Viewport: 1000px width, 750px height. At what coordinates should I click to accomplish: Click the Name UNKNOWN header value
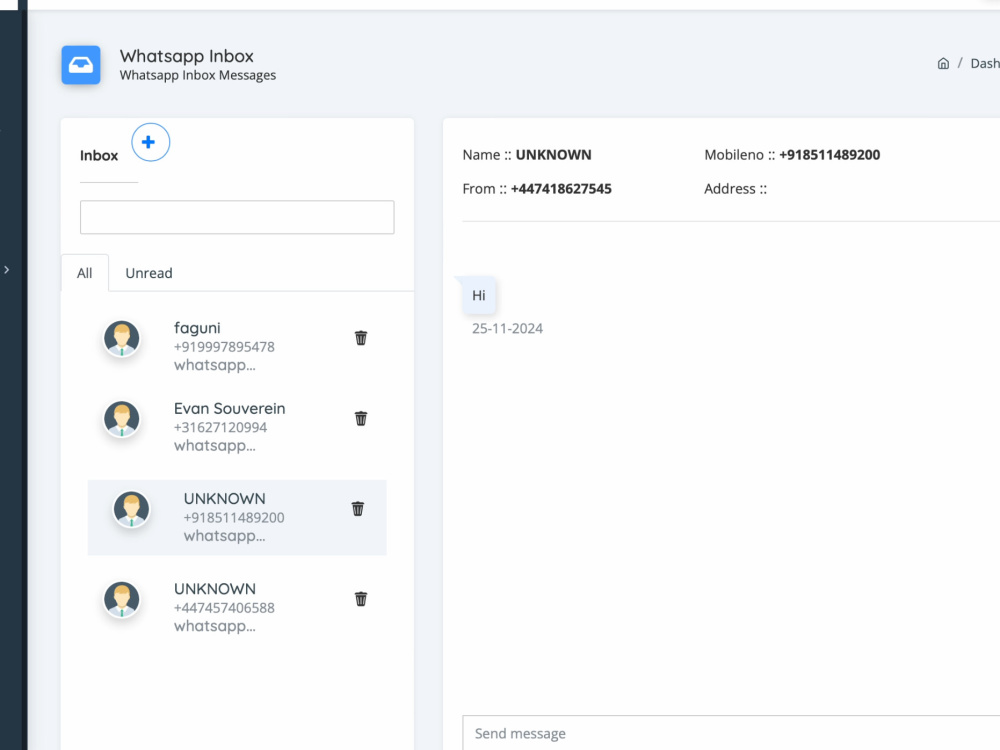point(554,155)
